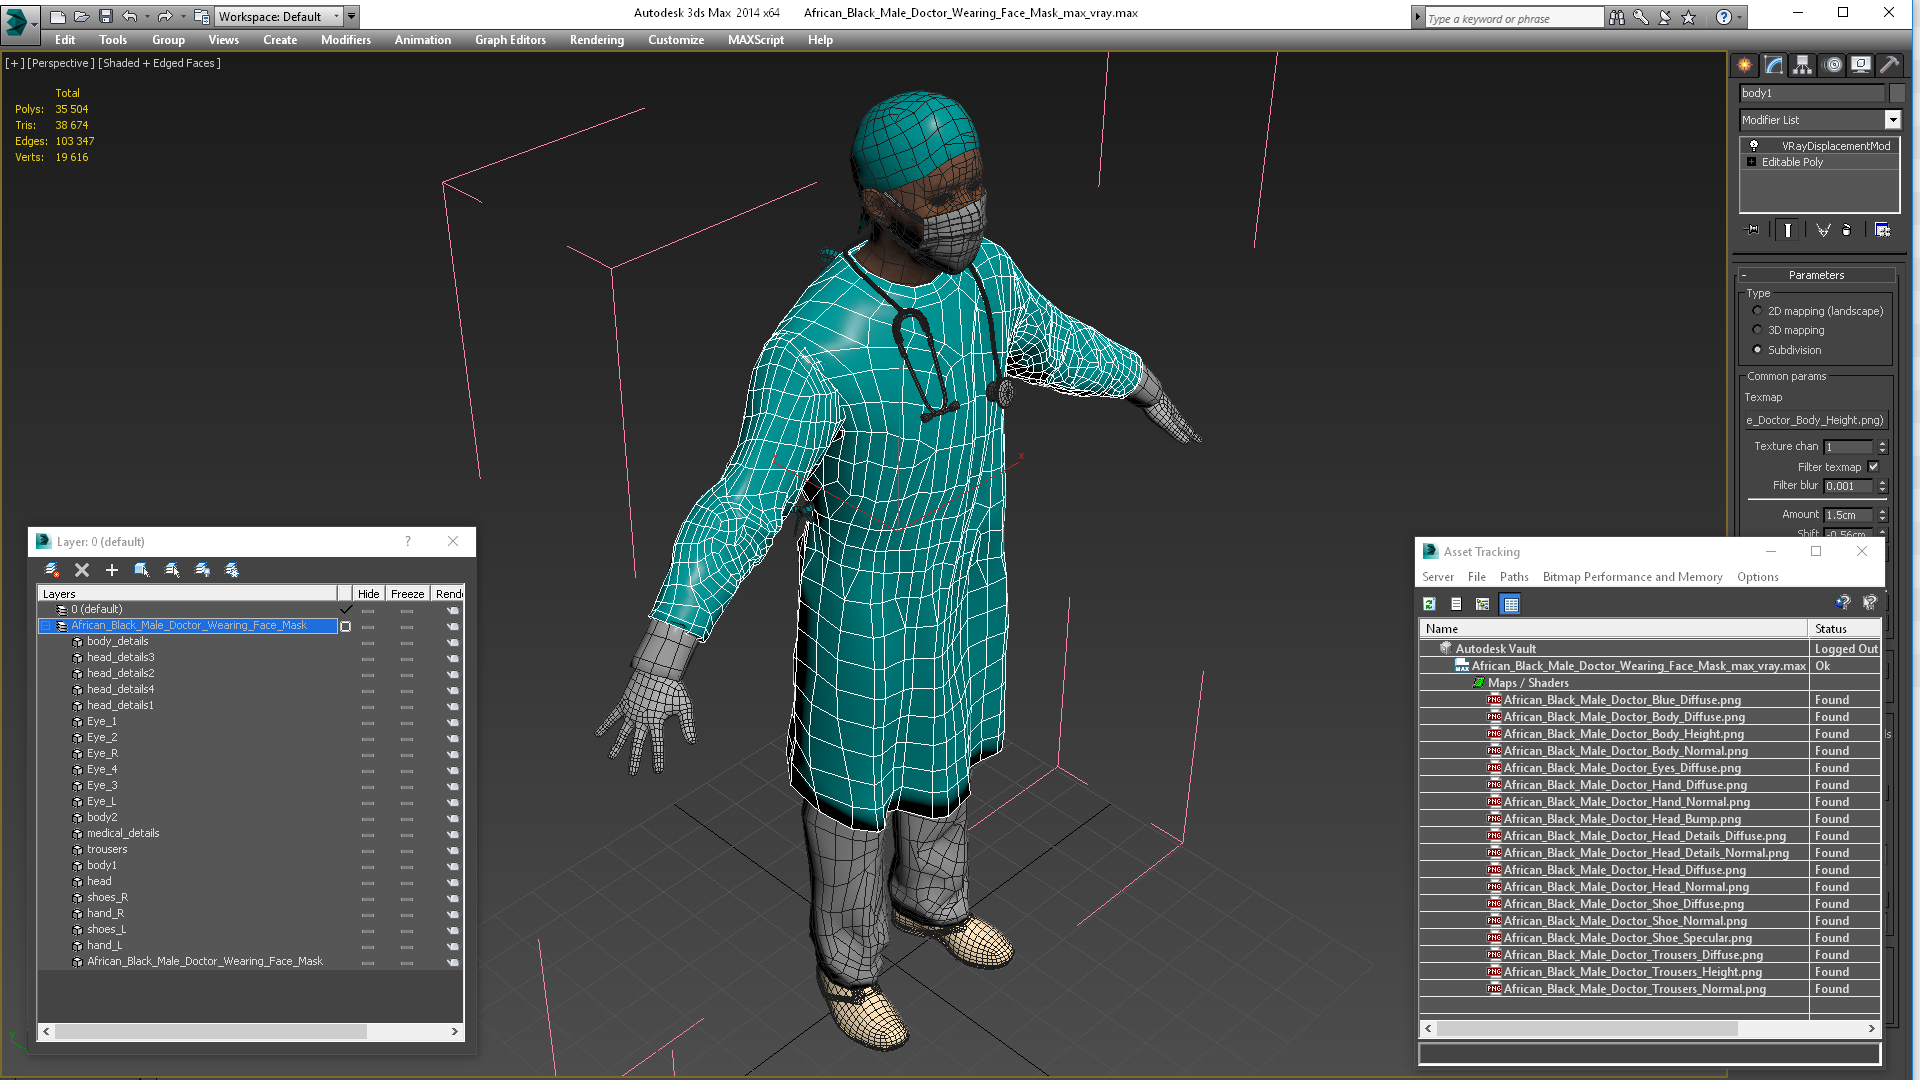Collapse the African_Black_Male_Doctor_Wearing_Face_Mask layer tree

pyautogui.click(x=45, y=626)
